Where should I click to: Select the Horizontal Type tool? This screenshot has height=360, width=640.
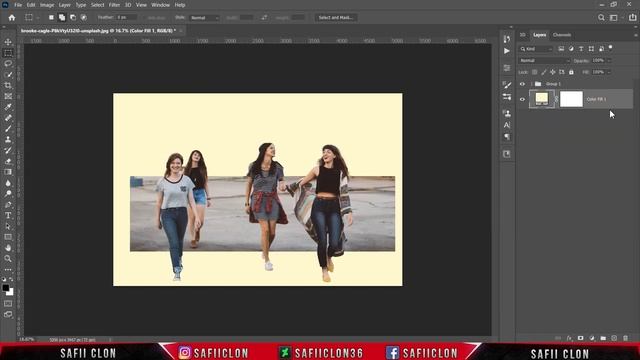(x=8, y=215)
